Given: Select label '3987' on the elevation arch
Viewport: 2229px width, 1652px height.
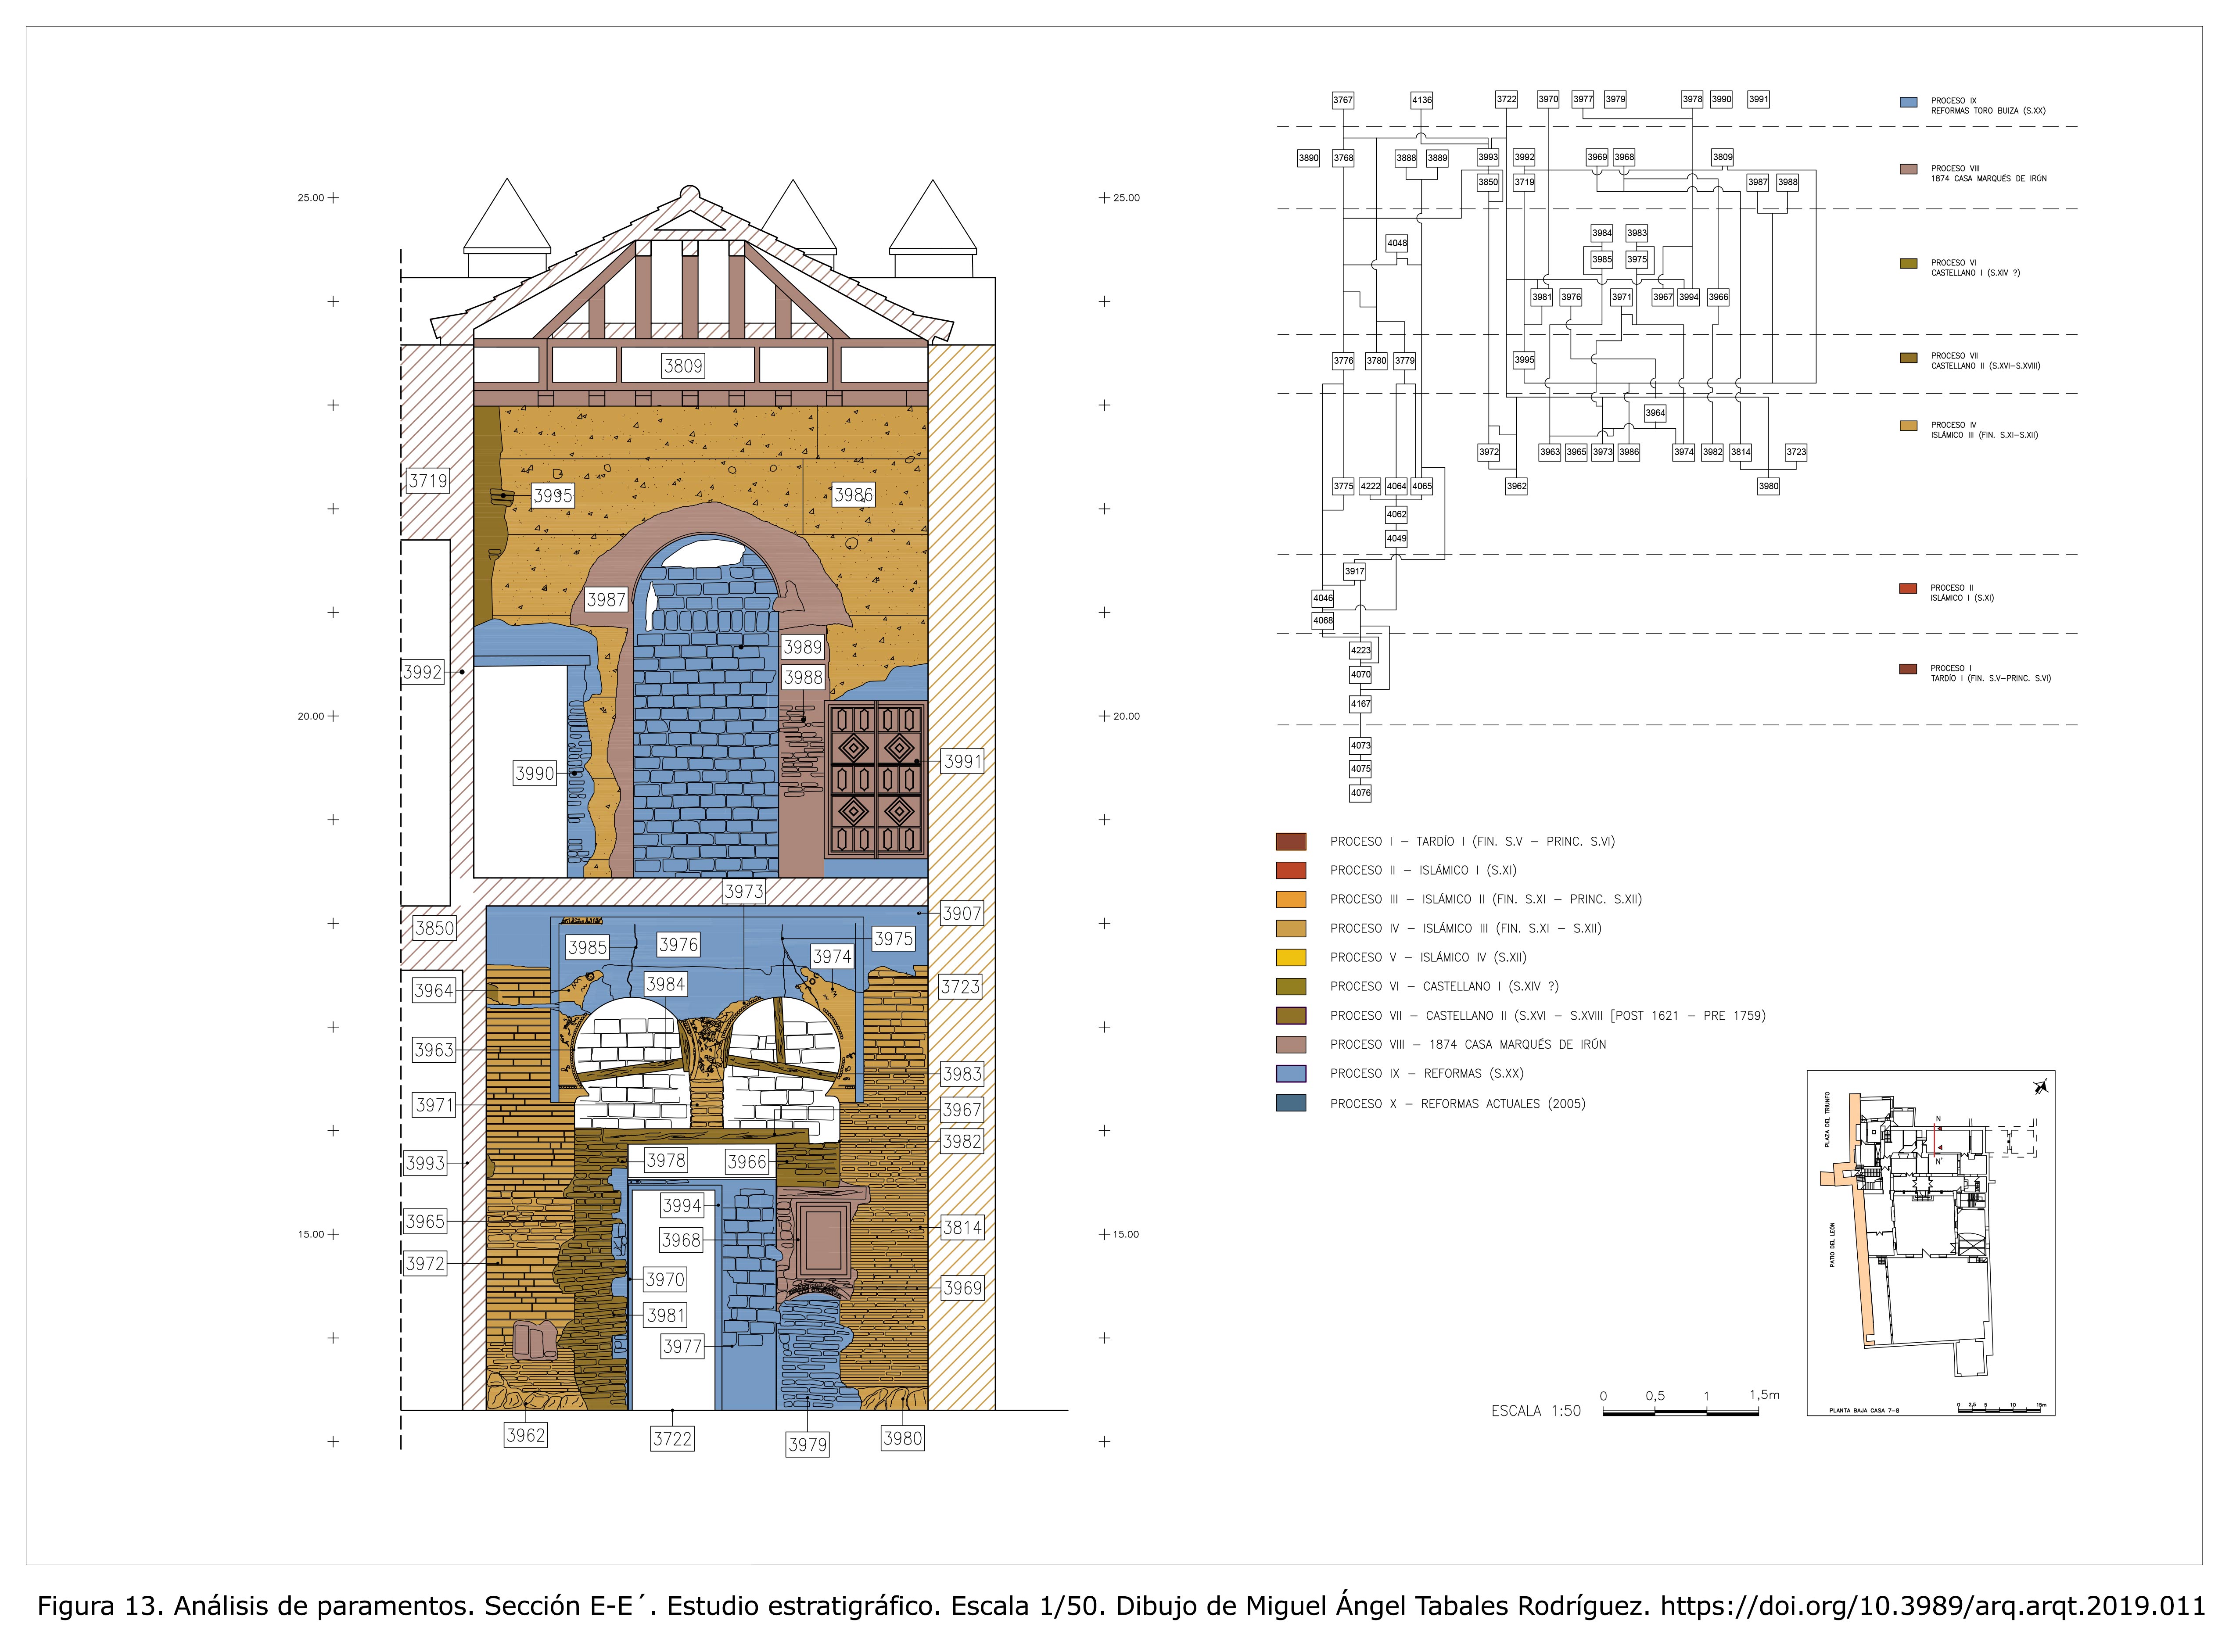Looking at the screenshot, I should pos(606,600).
